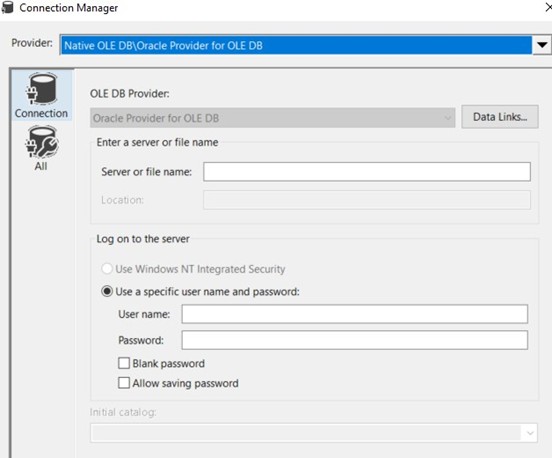The width and height of the screenshot is (552, 458).
Task: Open the All properties wrench icon
Action: point(42,142)
